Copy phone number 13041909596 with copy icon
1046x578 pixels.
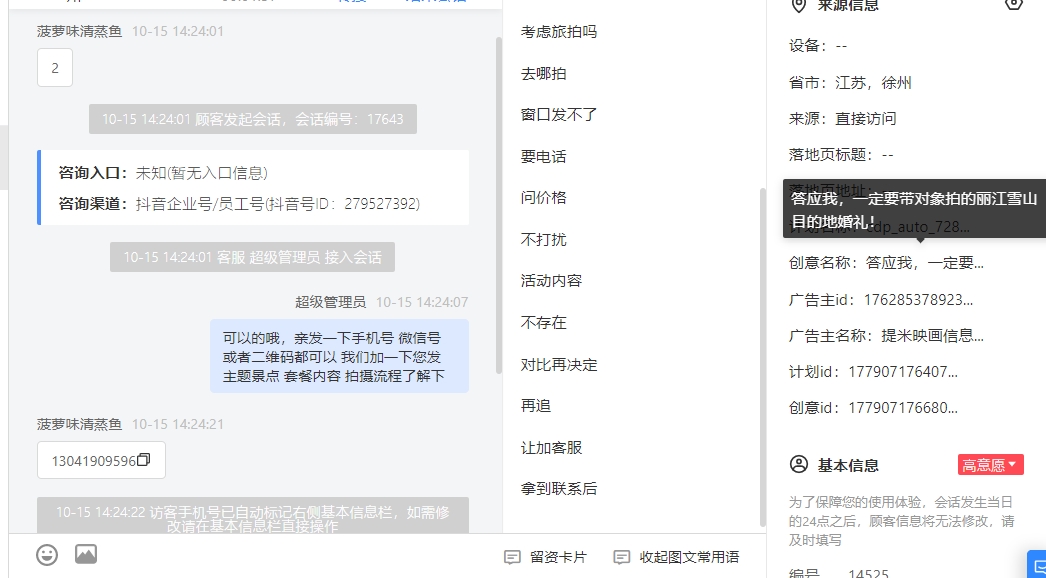click(x=143, y=459)
